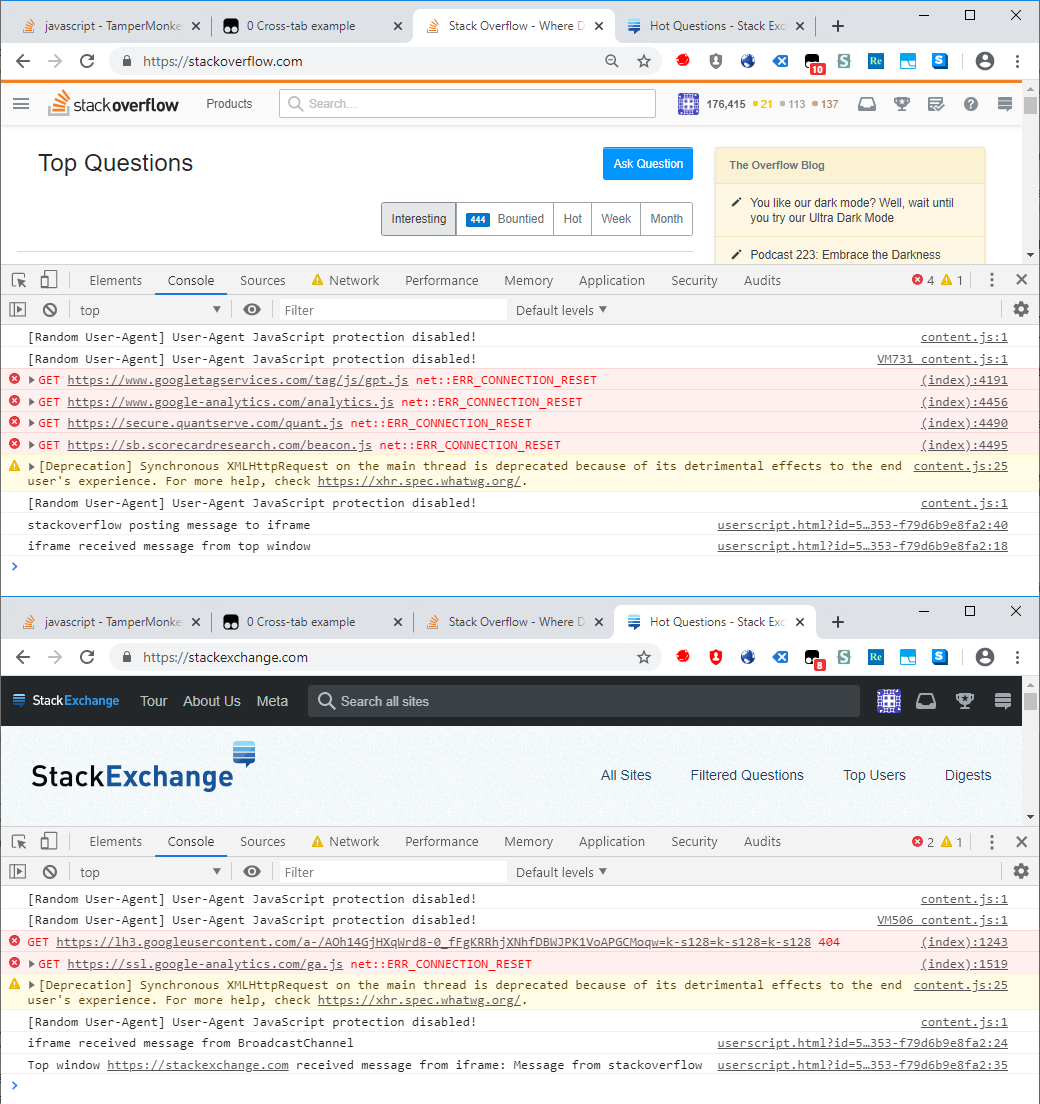This screenshot has height=1104, width=1040.
Task: Toggle device toolbar in bottom DevTools
Action: [x=49, y=841]
